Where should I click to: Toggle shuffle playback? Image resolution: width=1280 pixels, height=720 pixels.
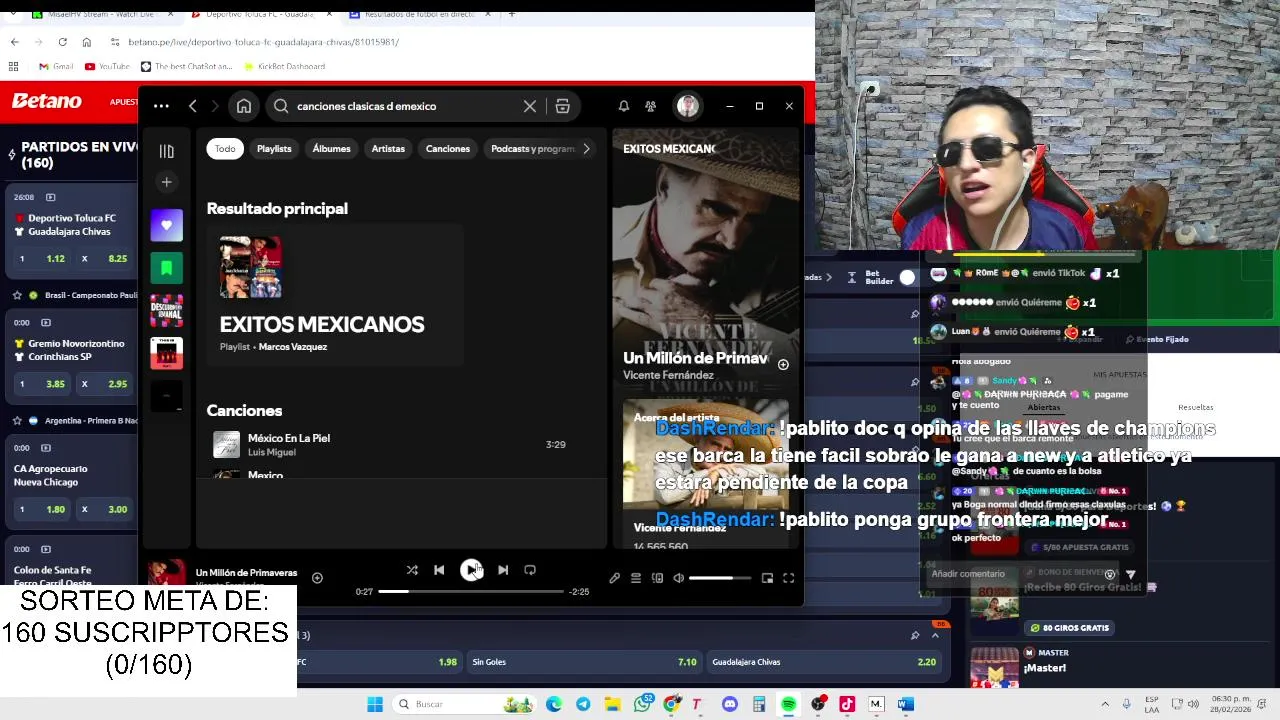412,570
